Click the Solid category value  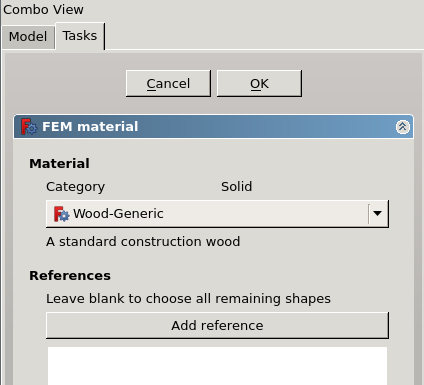click(x=236, y=187)
